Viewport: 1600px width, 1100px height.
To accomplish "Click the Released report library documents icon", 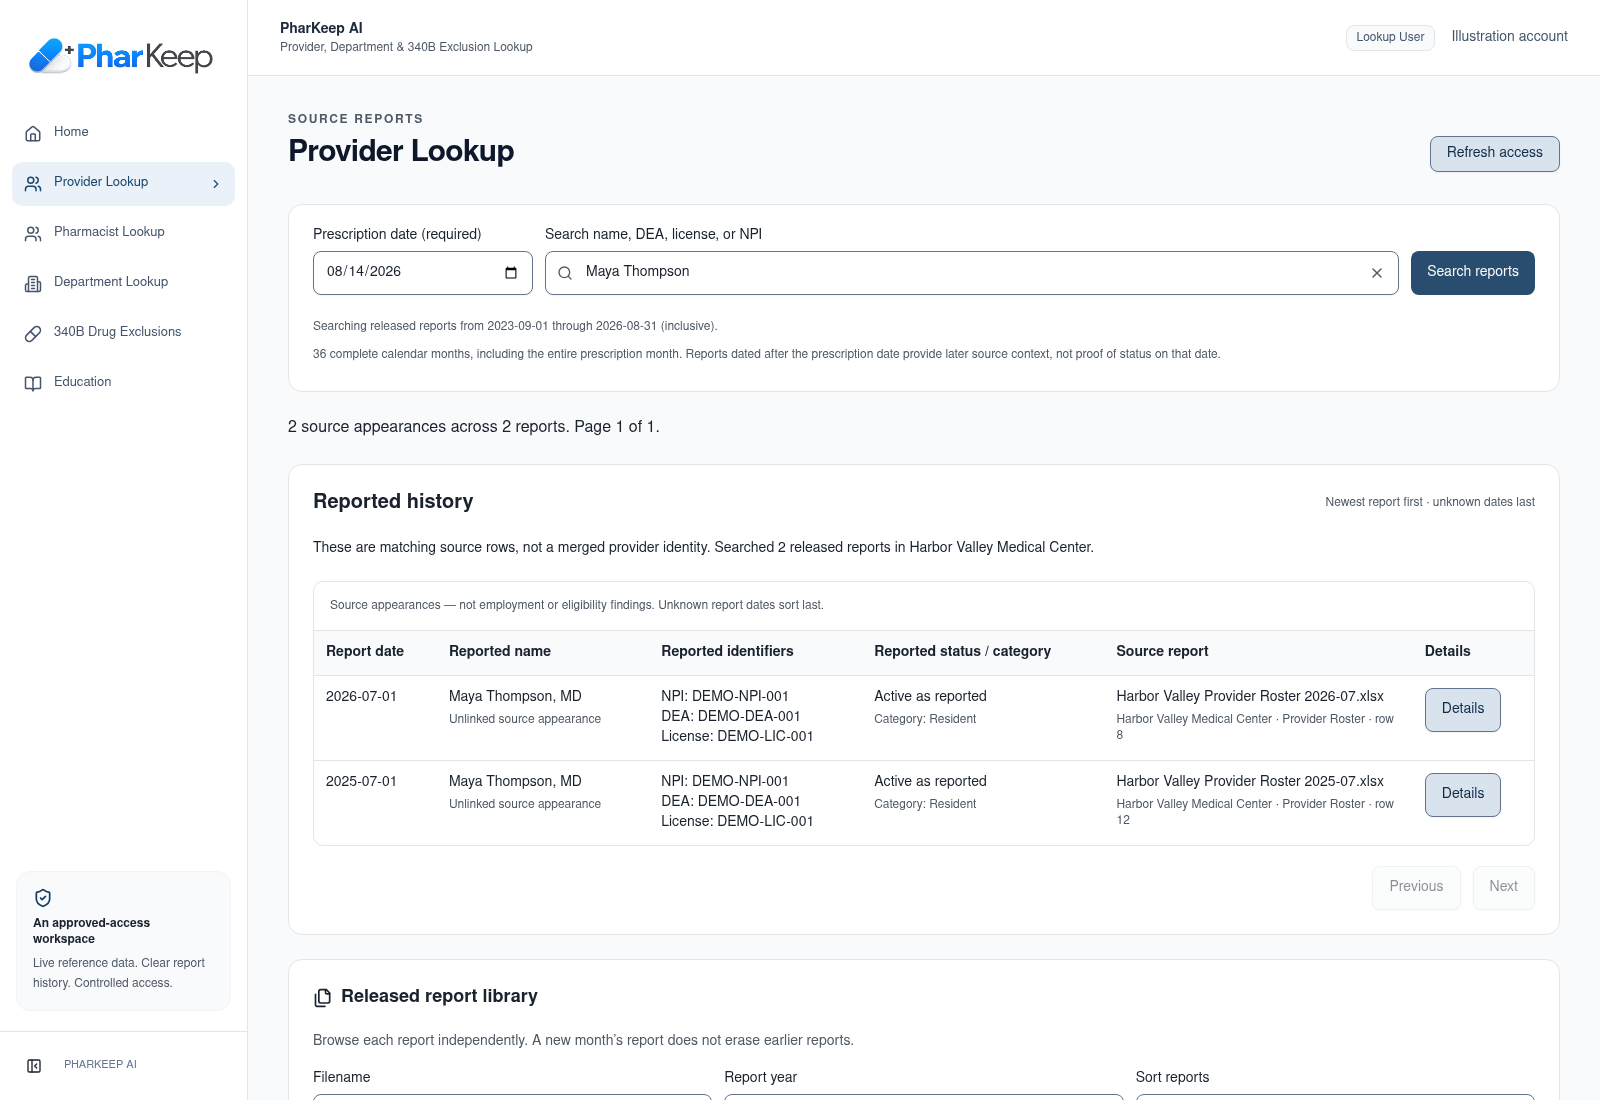I will click(x=322, y=997).
